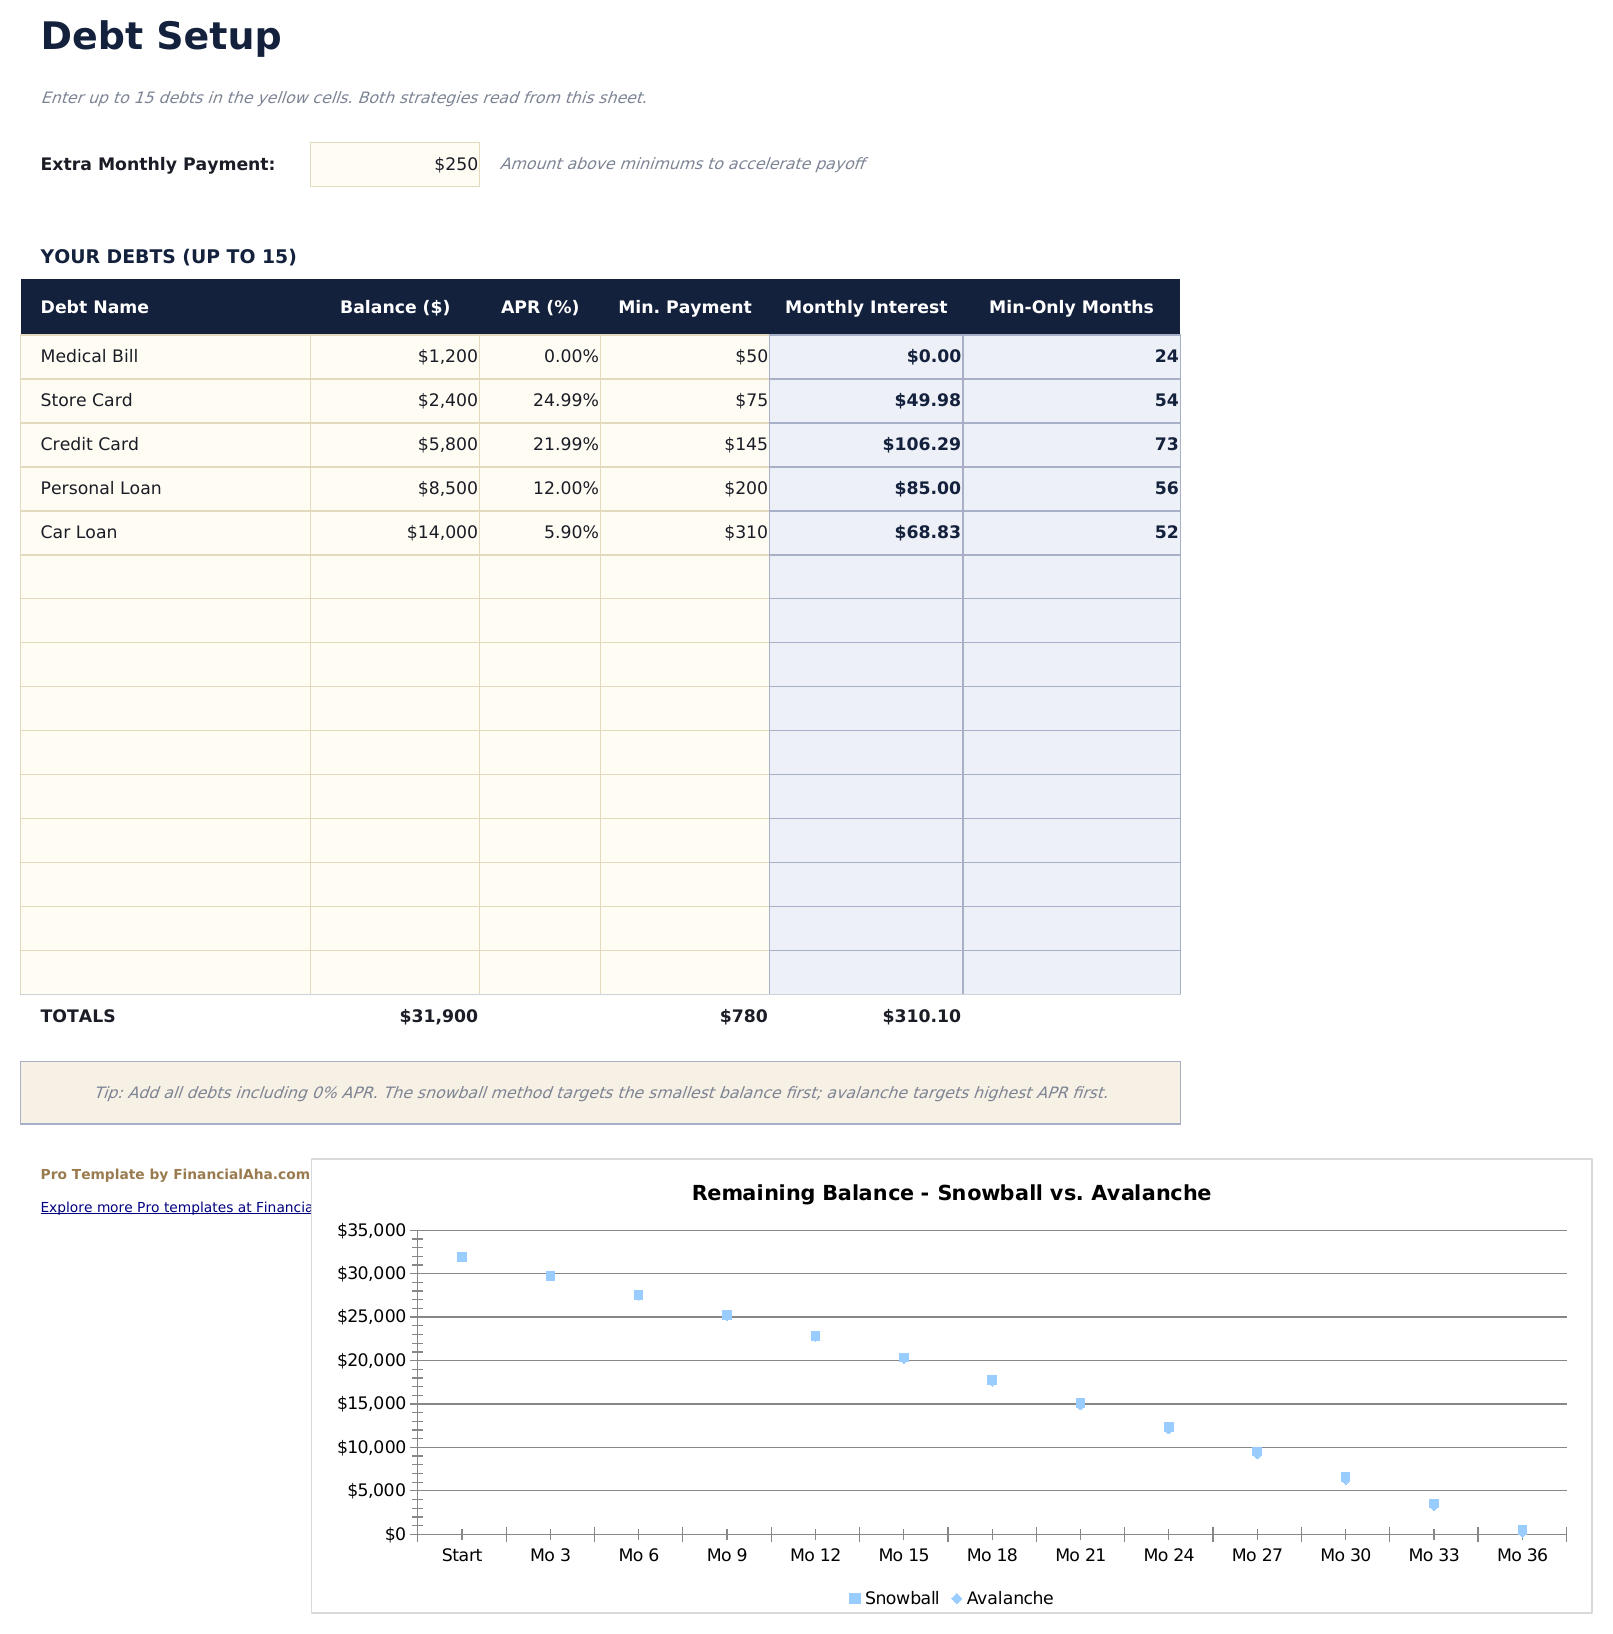Select the Mo 36 axis label
This screenshot has height=1634, width=1613.
(1521, 1555)
